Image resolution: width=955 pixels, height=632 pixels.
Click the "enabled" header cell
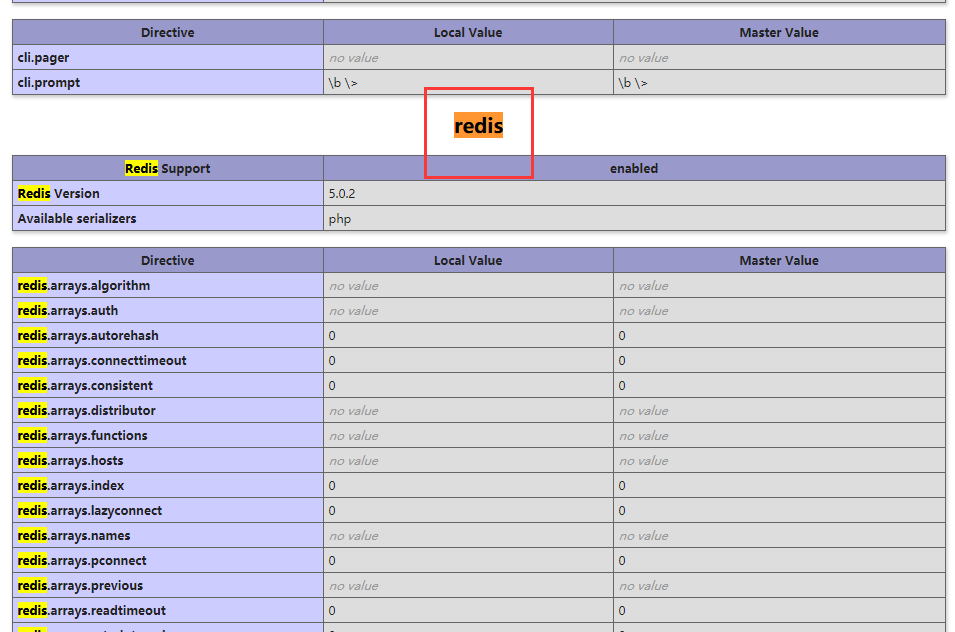pyautogui.click(x=634, y=168)
